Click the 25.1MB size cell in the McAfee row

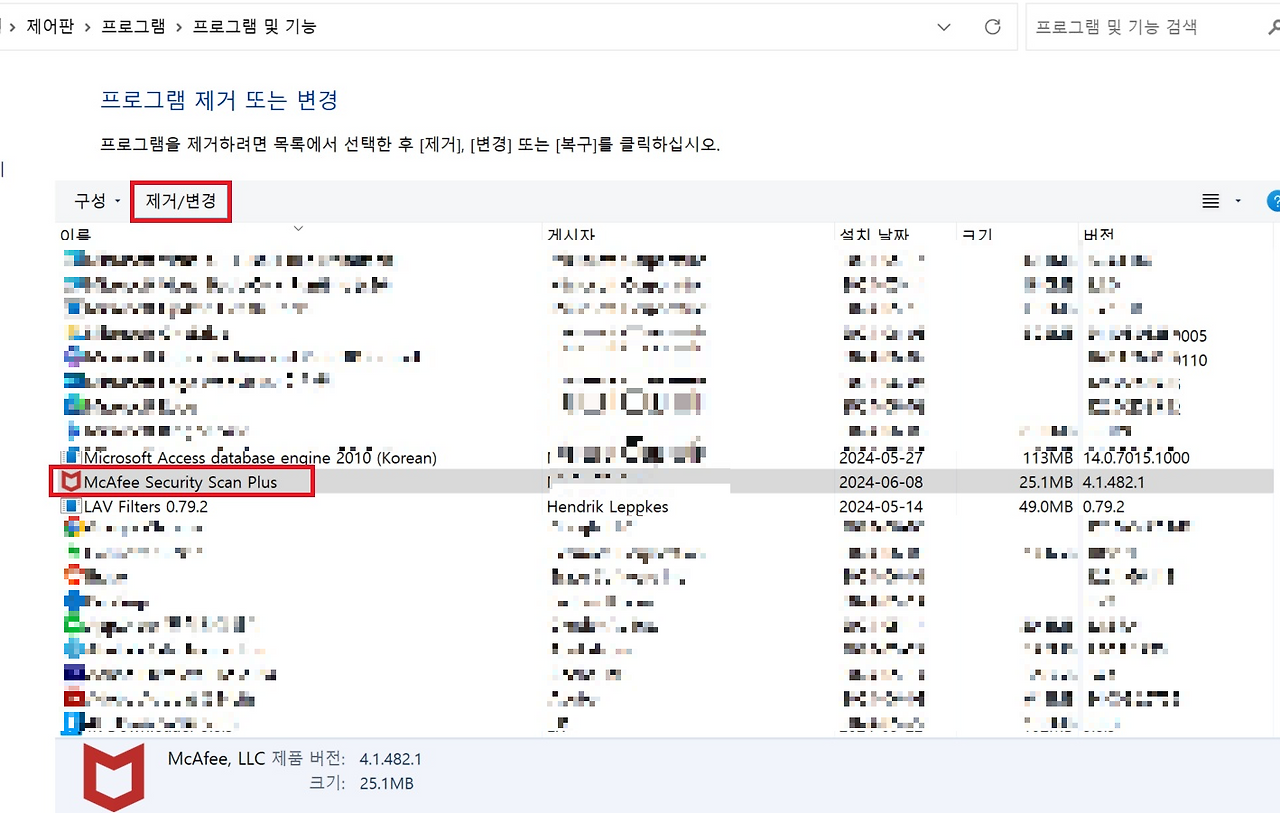pos(1046,482)
